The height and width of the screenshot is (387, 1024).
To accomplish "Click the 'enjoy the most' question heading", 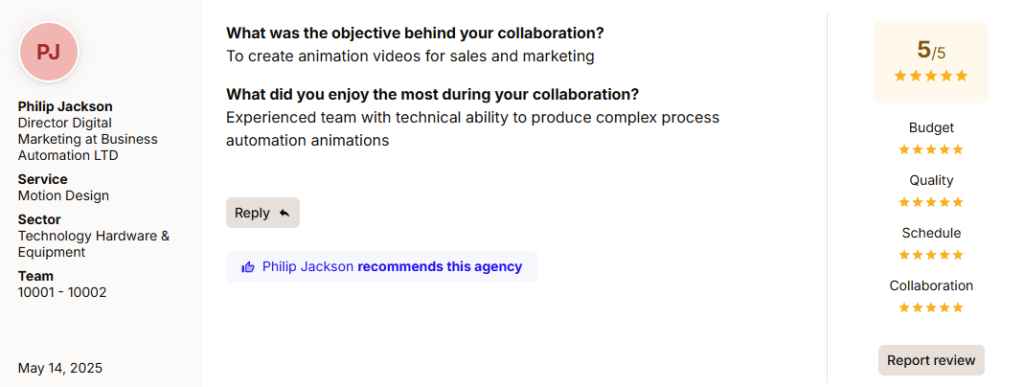I will pyautogui.click(x=432, y=95).
